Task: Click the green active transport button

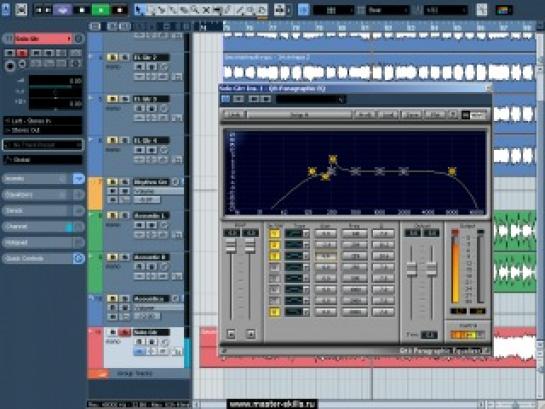Action: 100,10
